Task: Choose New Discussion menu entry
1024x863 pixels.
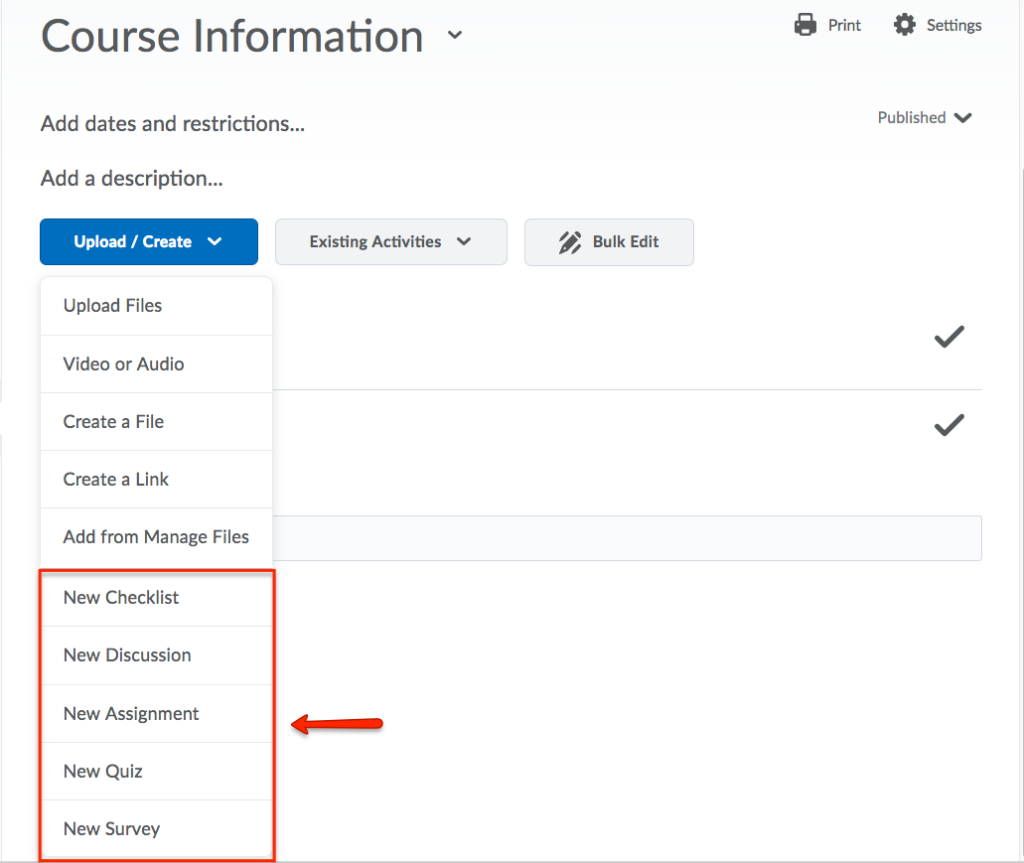Action: 127,656
